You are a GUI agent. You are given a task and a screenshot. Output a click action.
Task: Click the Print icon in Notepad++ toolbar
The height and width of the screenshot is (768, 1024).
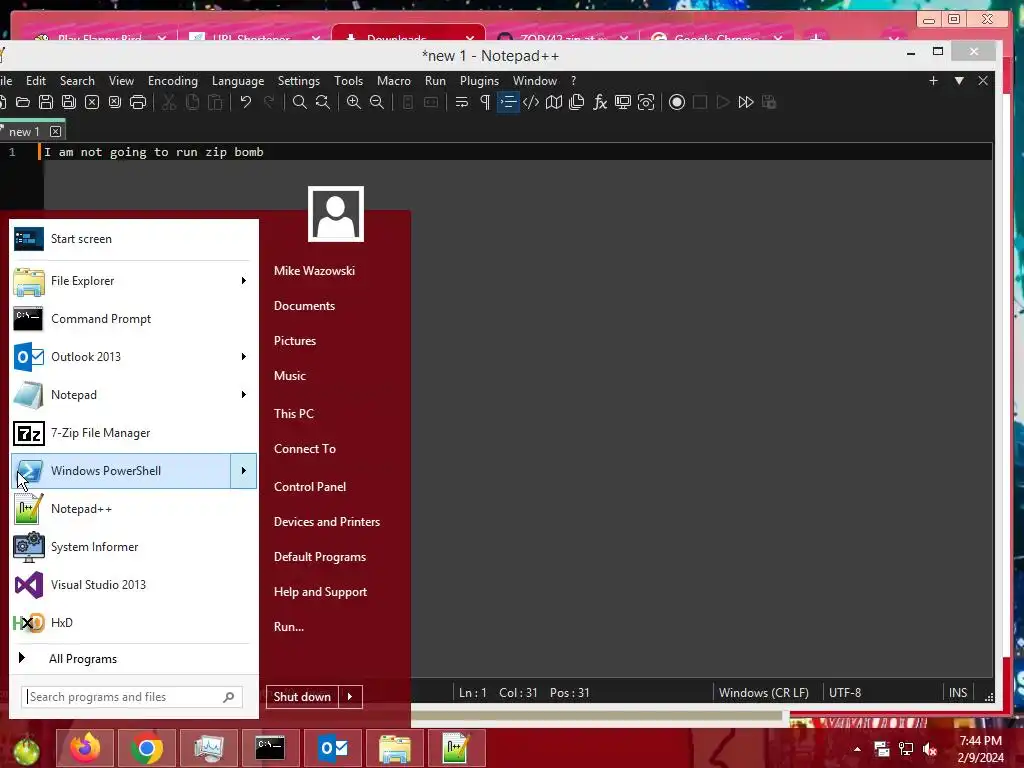[138, 102]
